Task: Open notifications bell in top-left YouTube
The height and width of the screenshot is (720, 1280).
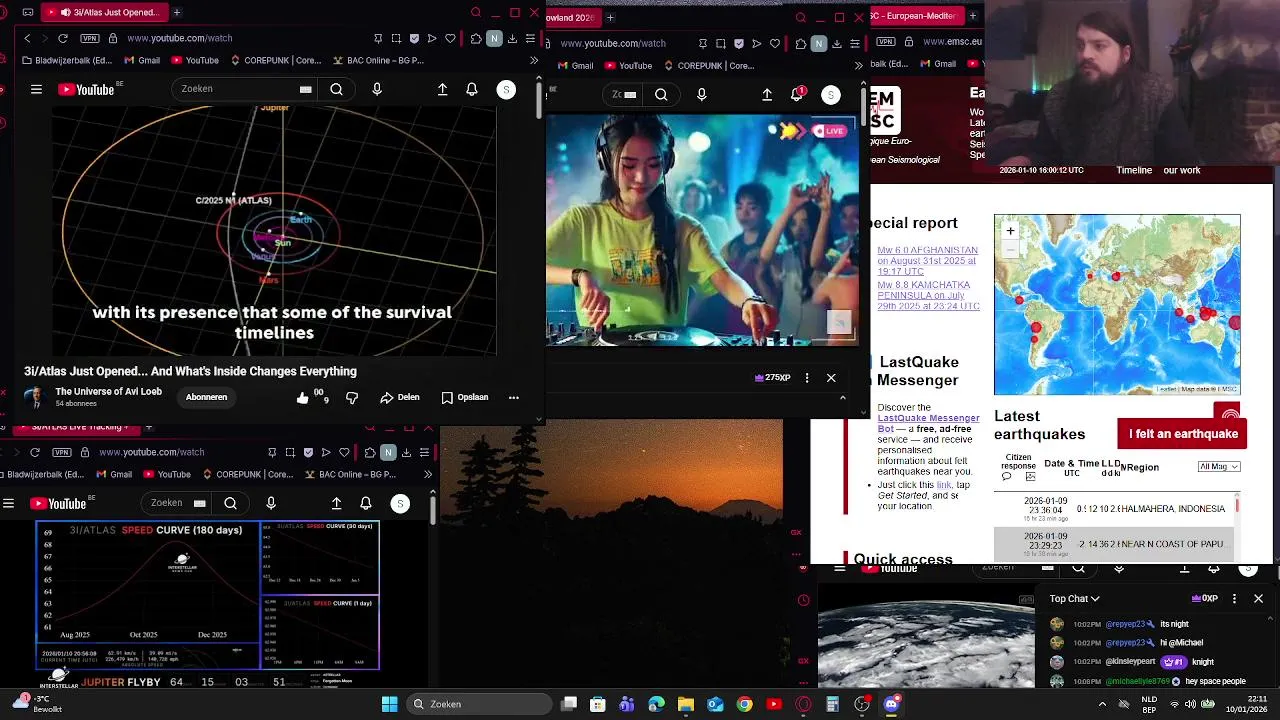Action: coord(472,89)
